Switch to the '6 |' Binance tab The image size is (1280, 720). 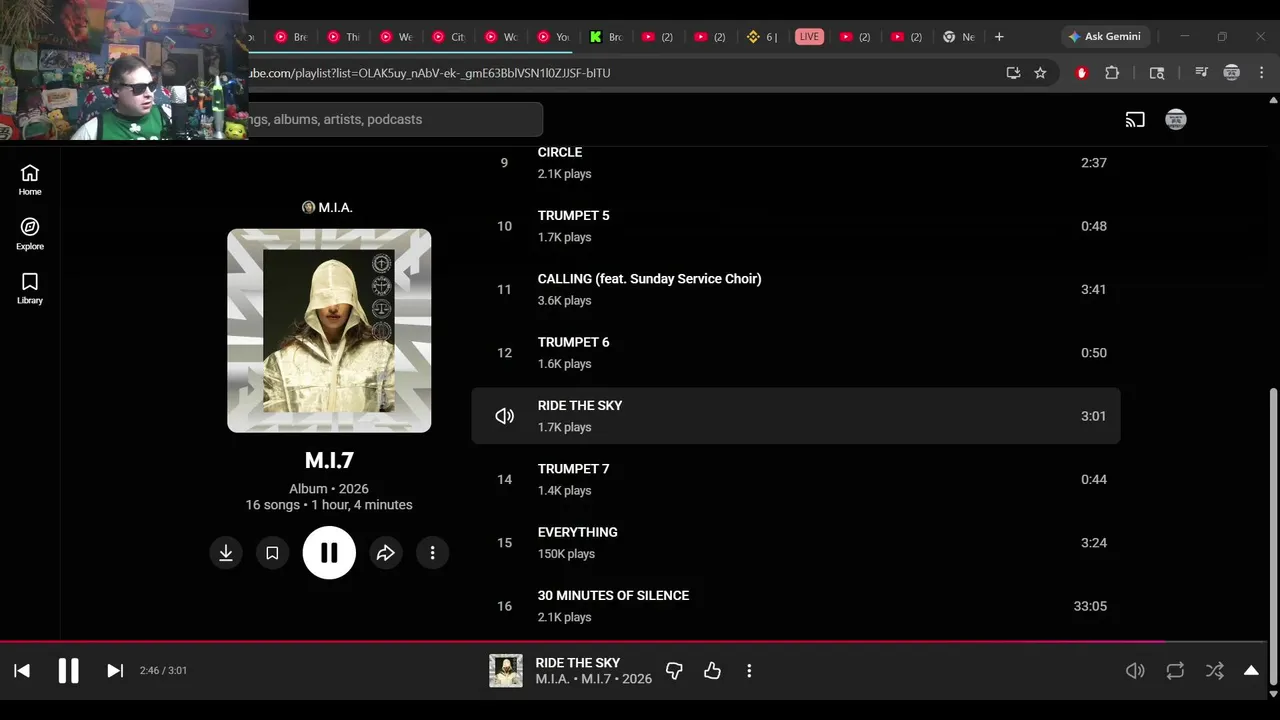[x=762, y=37]
